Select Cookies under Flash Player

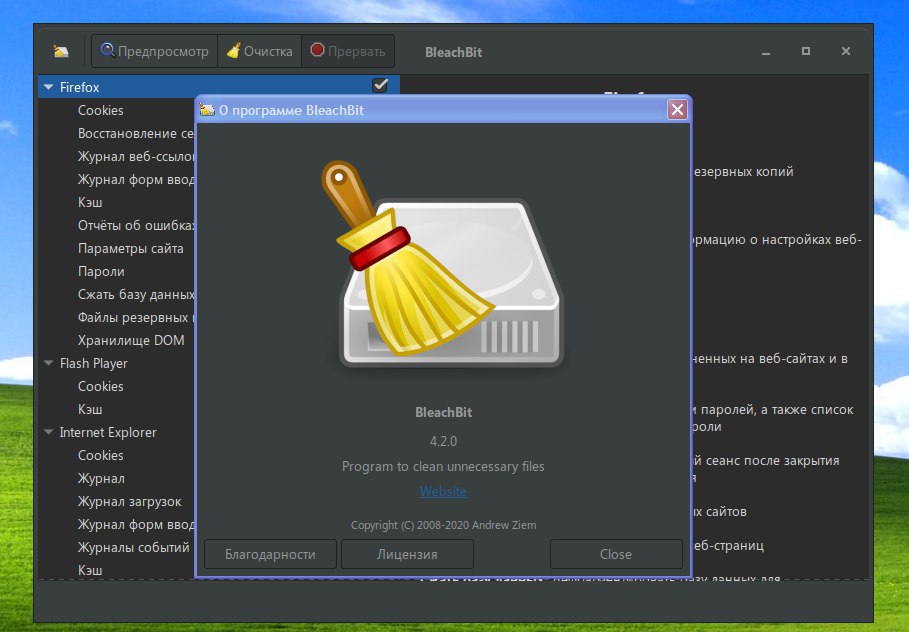point(101,386)
